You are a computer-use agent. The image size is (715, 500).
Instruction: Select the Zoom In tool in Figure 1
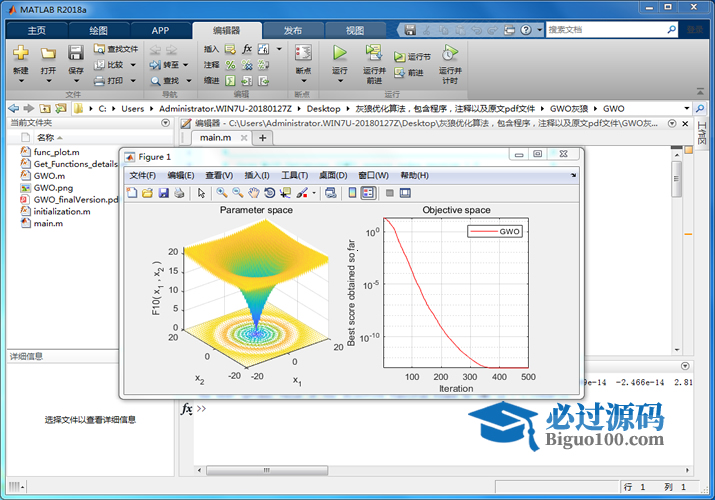point(222,193)
